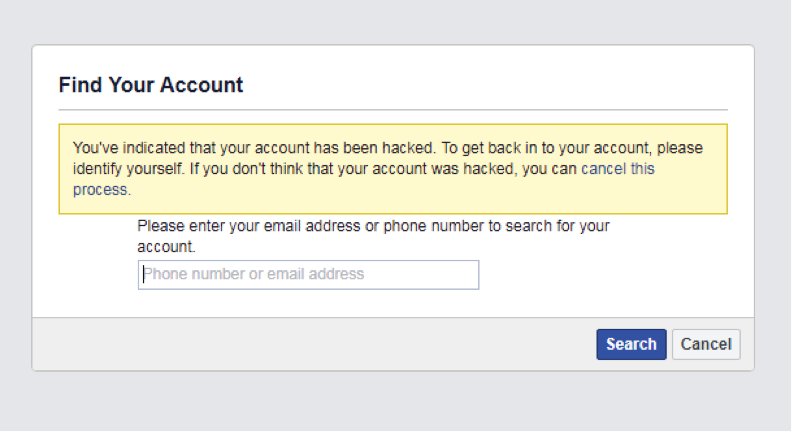The height and width of the screenshot is (432, 792).
Task: Click white space right of the input field
Action: point(600,275)
